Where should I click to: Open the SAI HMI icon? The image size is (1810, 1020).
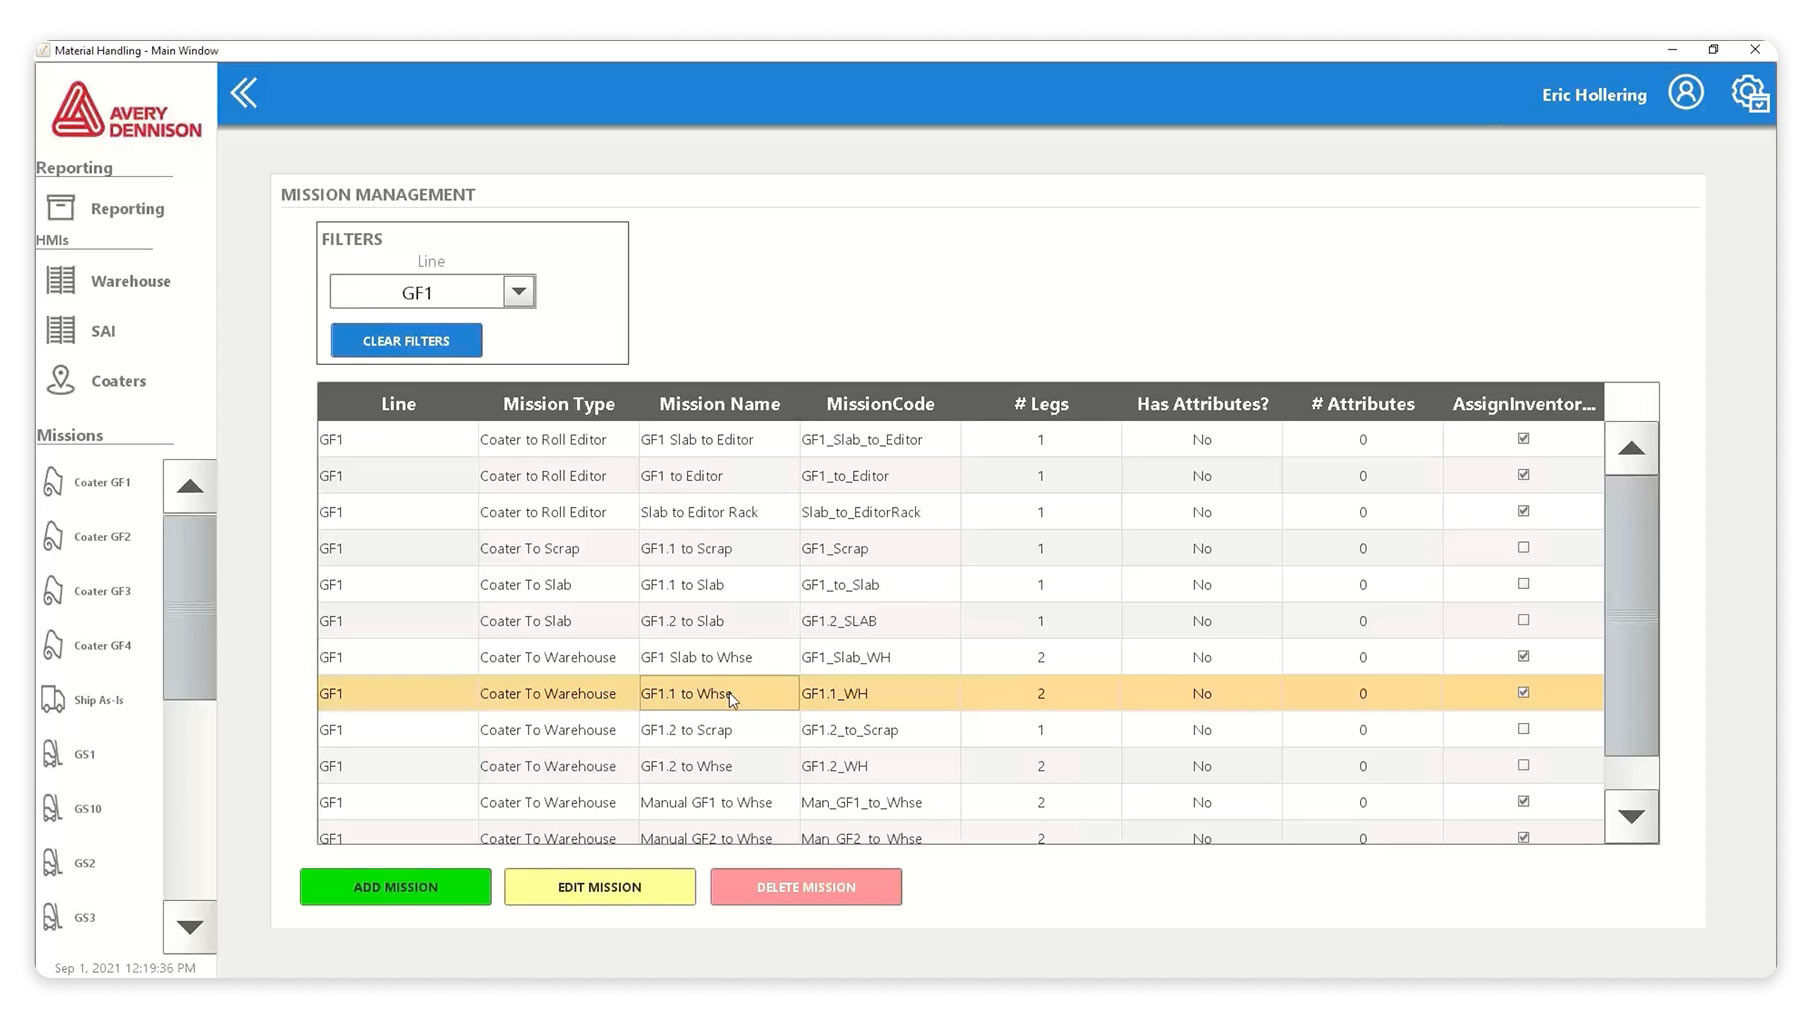pyautogui.click(x=61, y=331)
